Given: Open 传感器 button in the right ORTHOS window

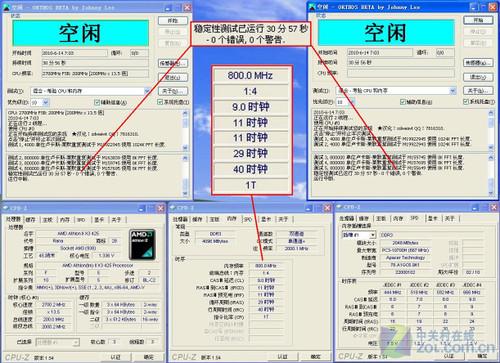Looking at the screenshot, I should coord(478,63).
